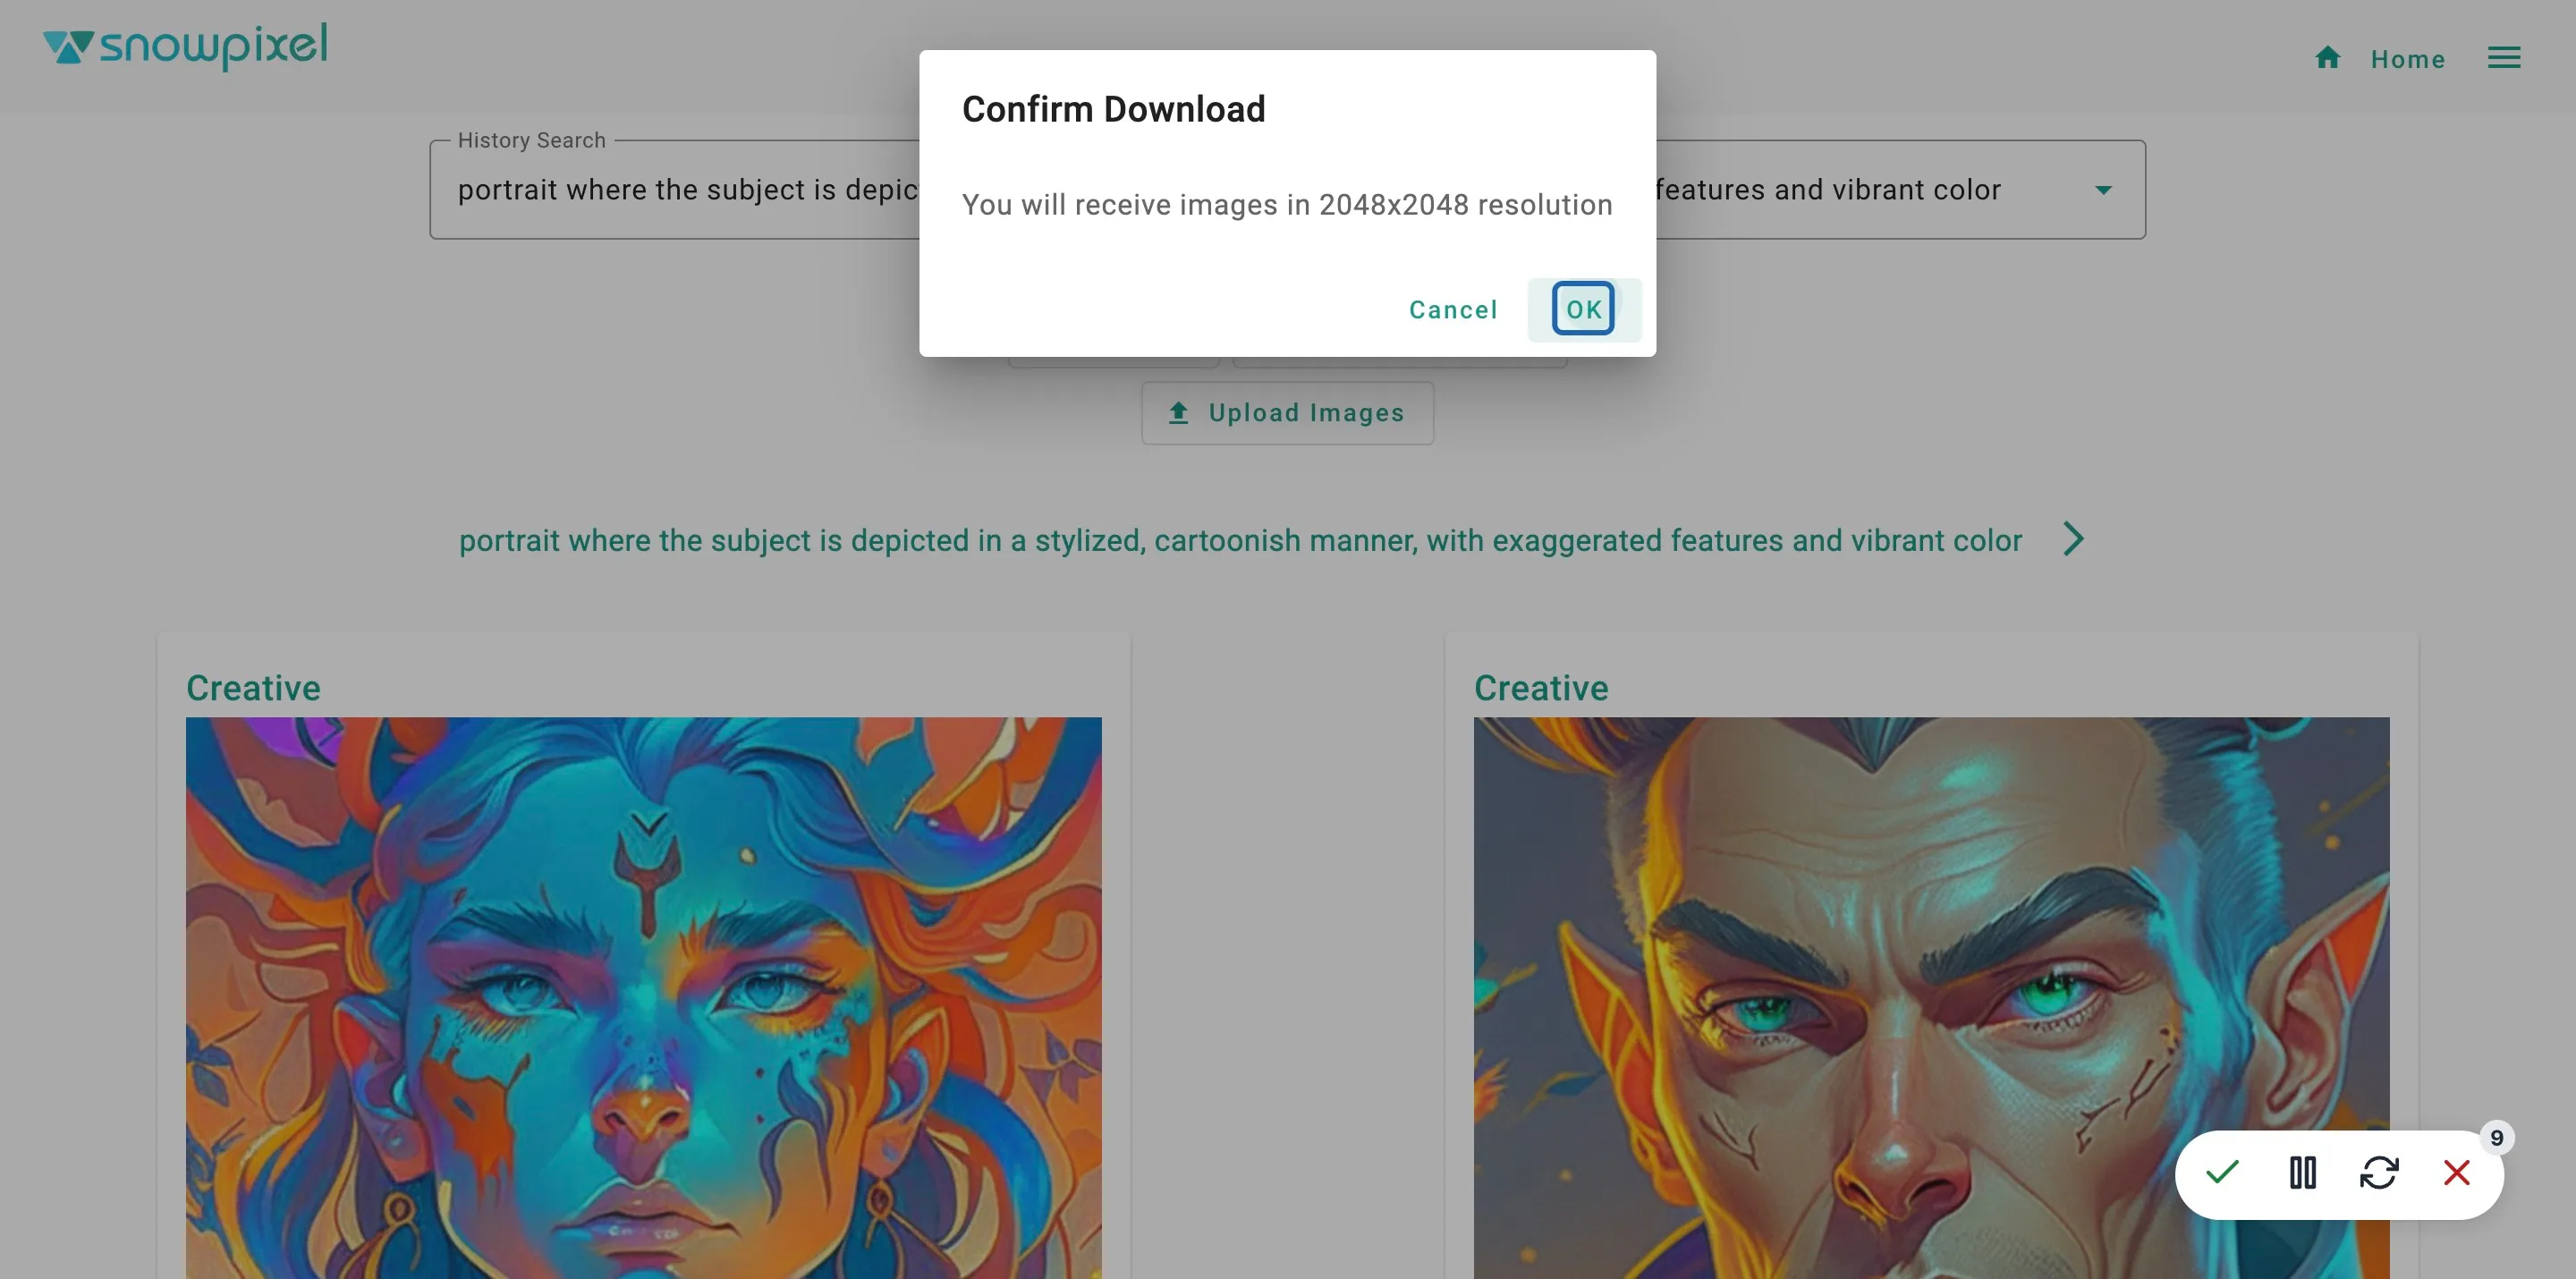Open the elf-eared man Creative image
Viewport: 2576px width, 1279px height.
[x=1931, y=997]
